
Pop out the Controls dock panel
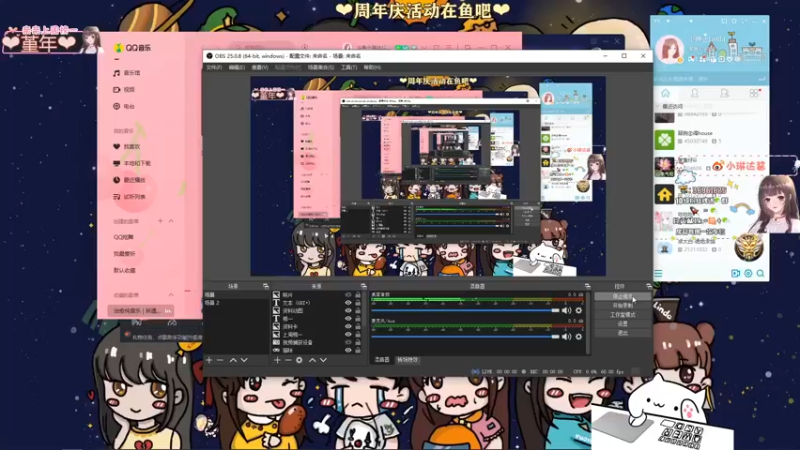pyautogui.click(x=648, y=286)
